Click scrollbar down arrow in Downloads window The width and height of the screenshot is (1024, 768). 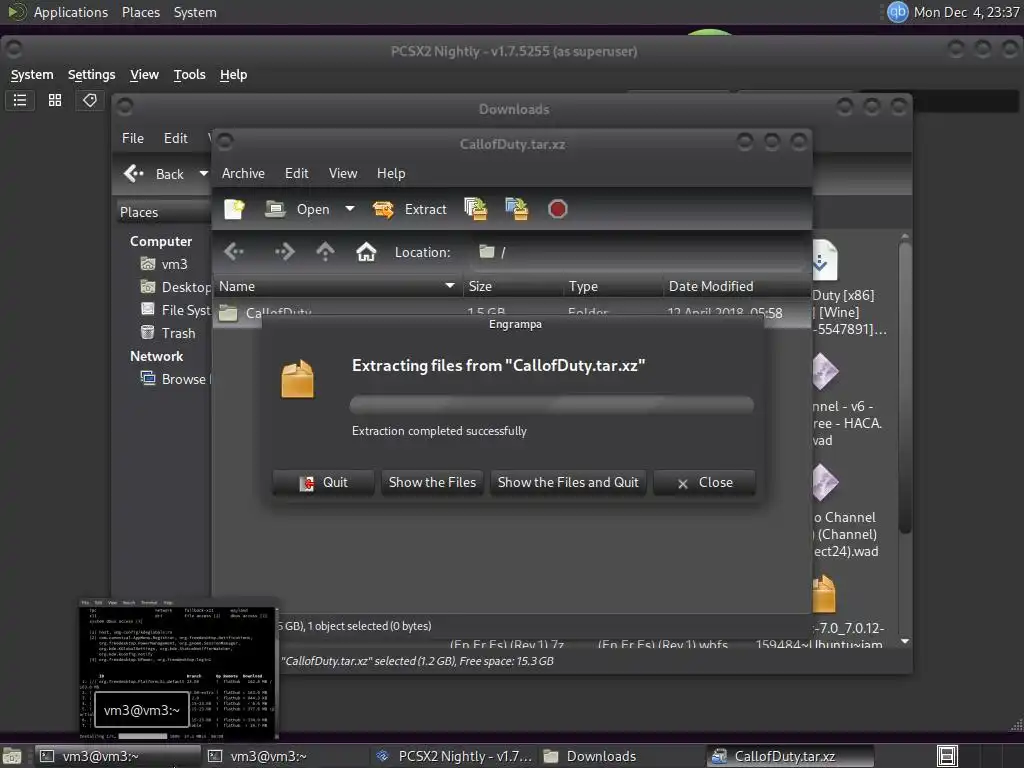point(904,641)
